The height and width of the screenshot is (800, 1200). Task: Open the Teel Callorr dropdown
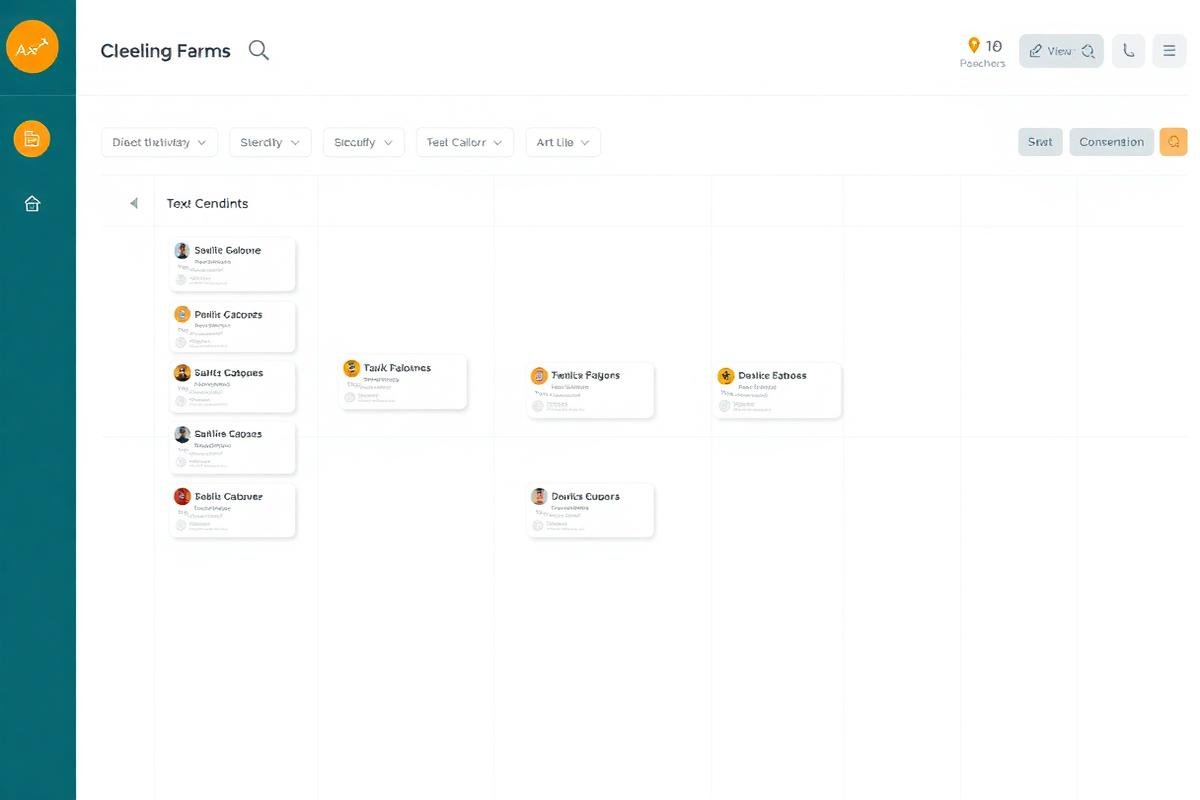pyautogui.click(x=464, y=142)
